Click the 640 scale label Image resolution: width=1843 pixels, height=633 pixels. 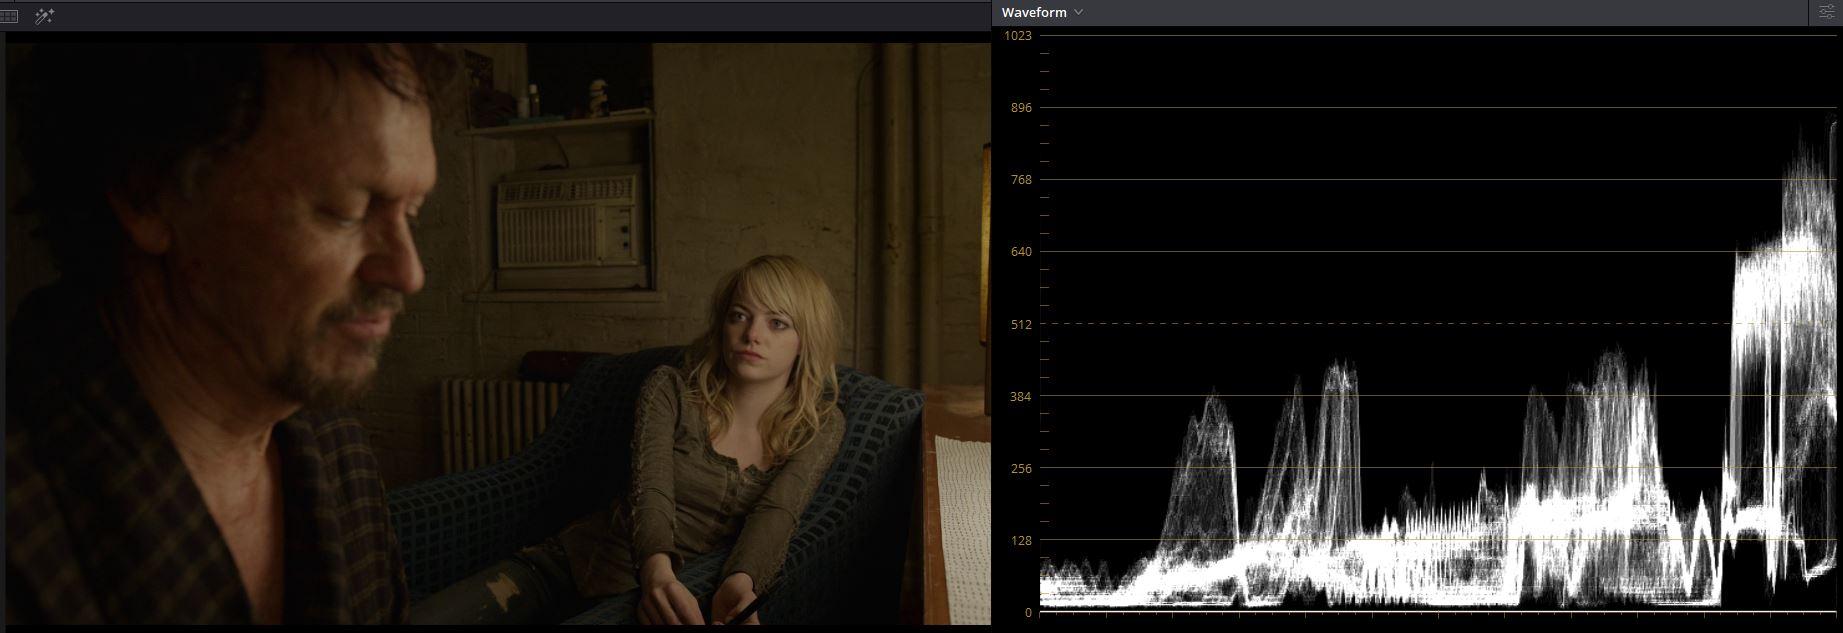(x=1021, y=252)
